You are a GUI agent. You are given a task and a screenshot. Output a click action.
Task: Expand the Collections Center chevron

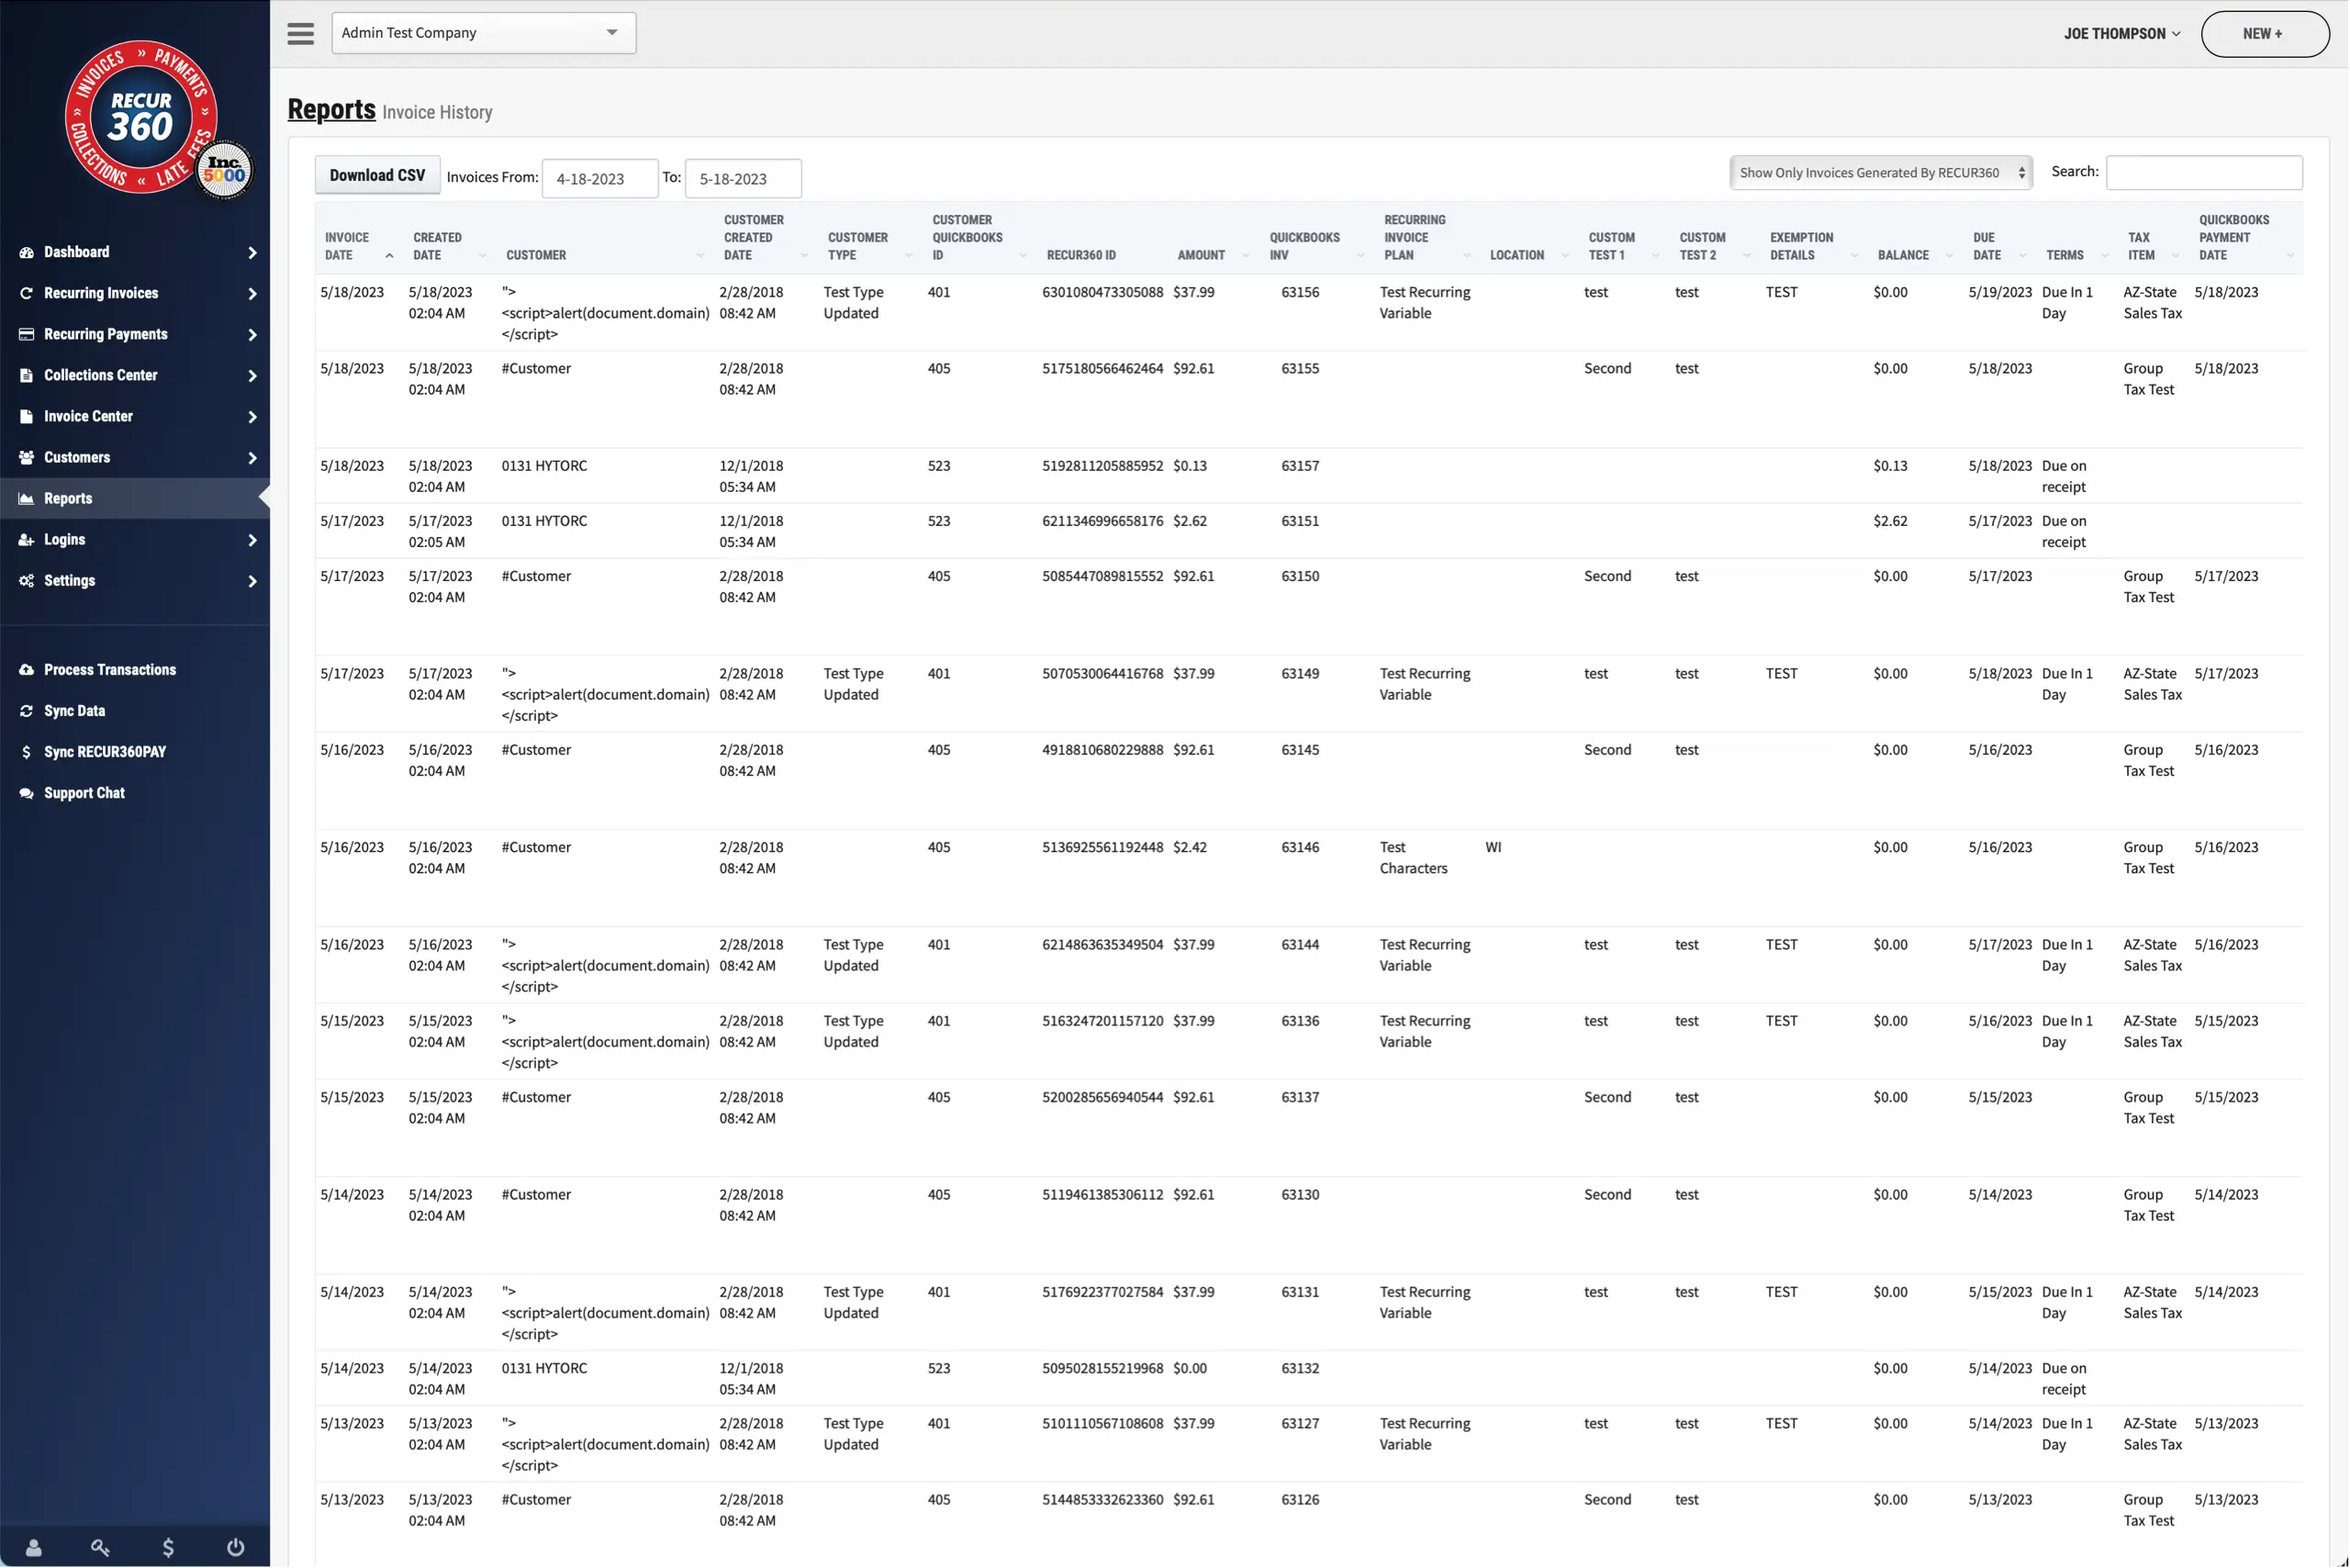tap(252, 376)
